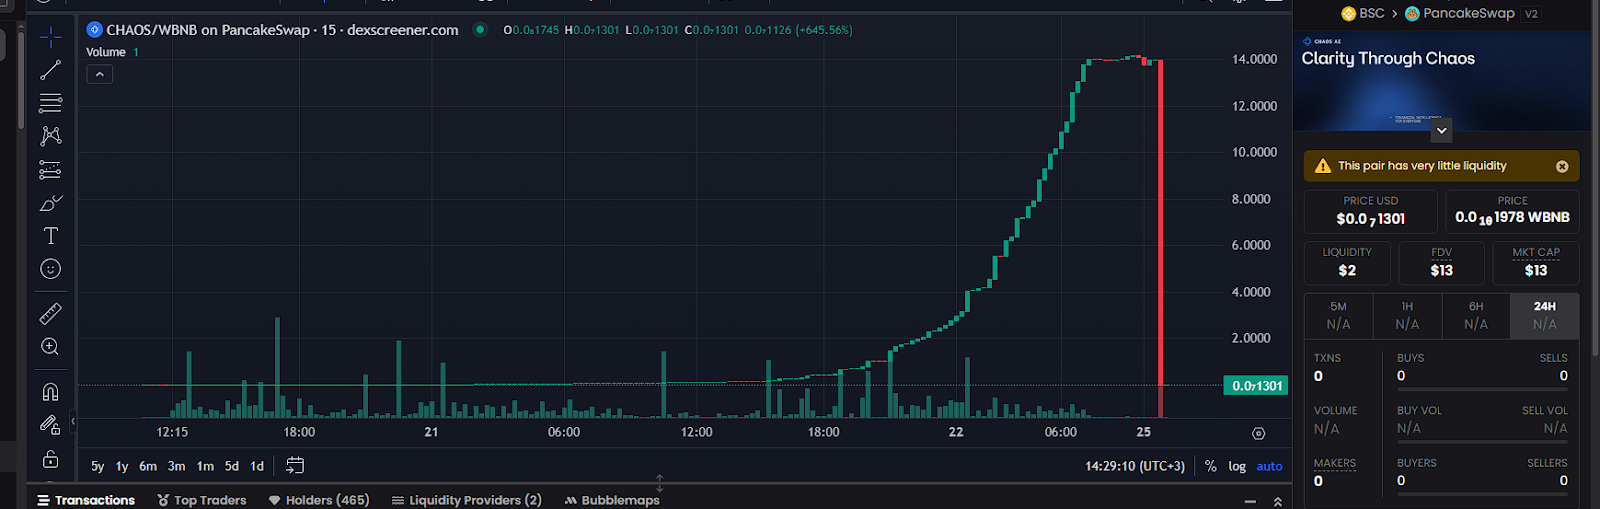Click the PRICE 1978 WBNB box
This screenshot has width=1600, height=509.
pyautogui.click(x=1512, y=211)
